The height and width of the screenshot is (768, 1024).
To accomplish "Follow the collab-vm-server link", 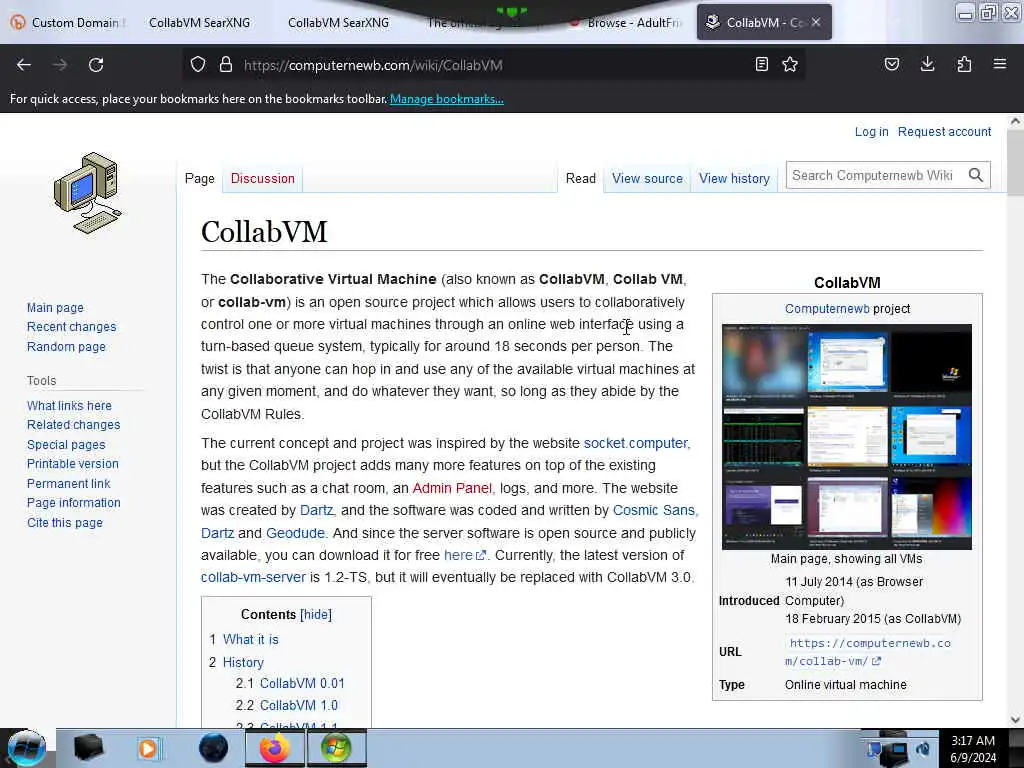I will pos(253,577).
